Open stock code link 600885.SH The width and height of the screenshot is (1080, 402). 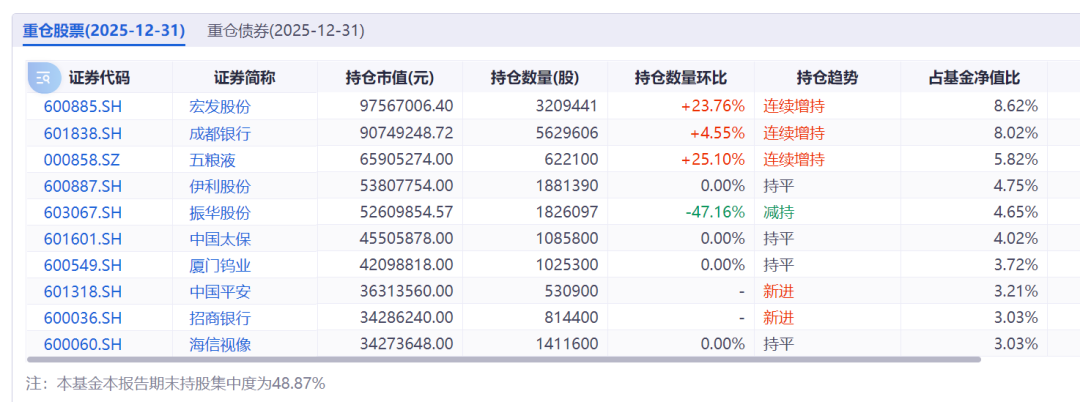pos(82,105)
